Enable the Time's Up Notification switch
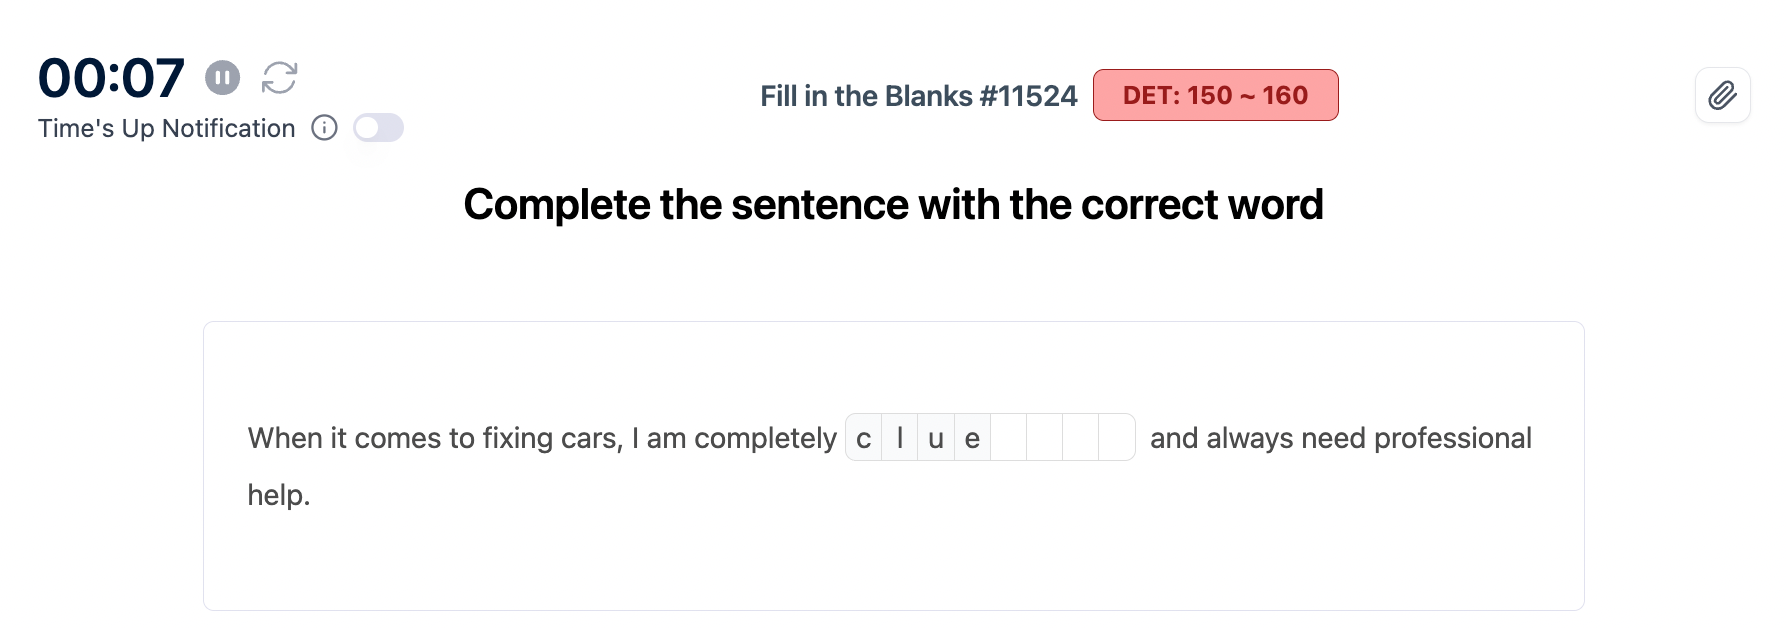The width and height of the screenshot is (1786, 628). [378, 128]
